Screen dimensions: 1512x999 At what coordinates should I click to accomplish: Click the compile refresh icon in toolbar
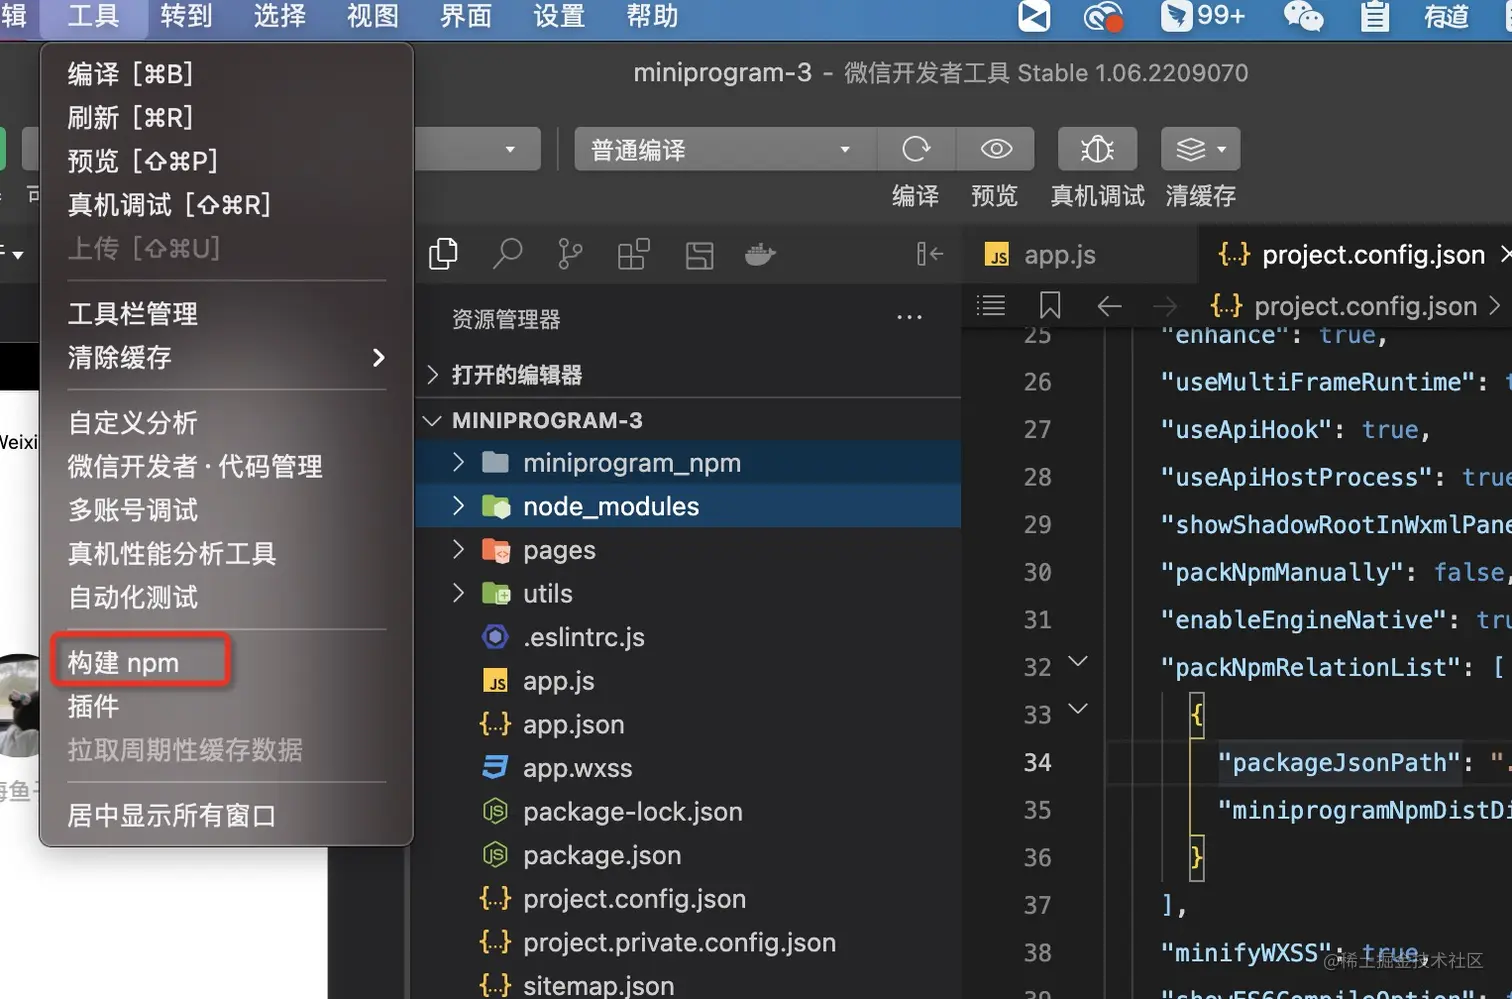pos(916,149)
